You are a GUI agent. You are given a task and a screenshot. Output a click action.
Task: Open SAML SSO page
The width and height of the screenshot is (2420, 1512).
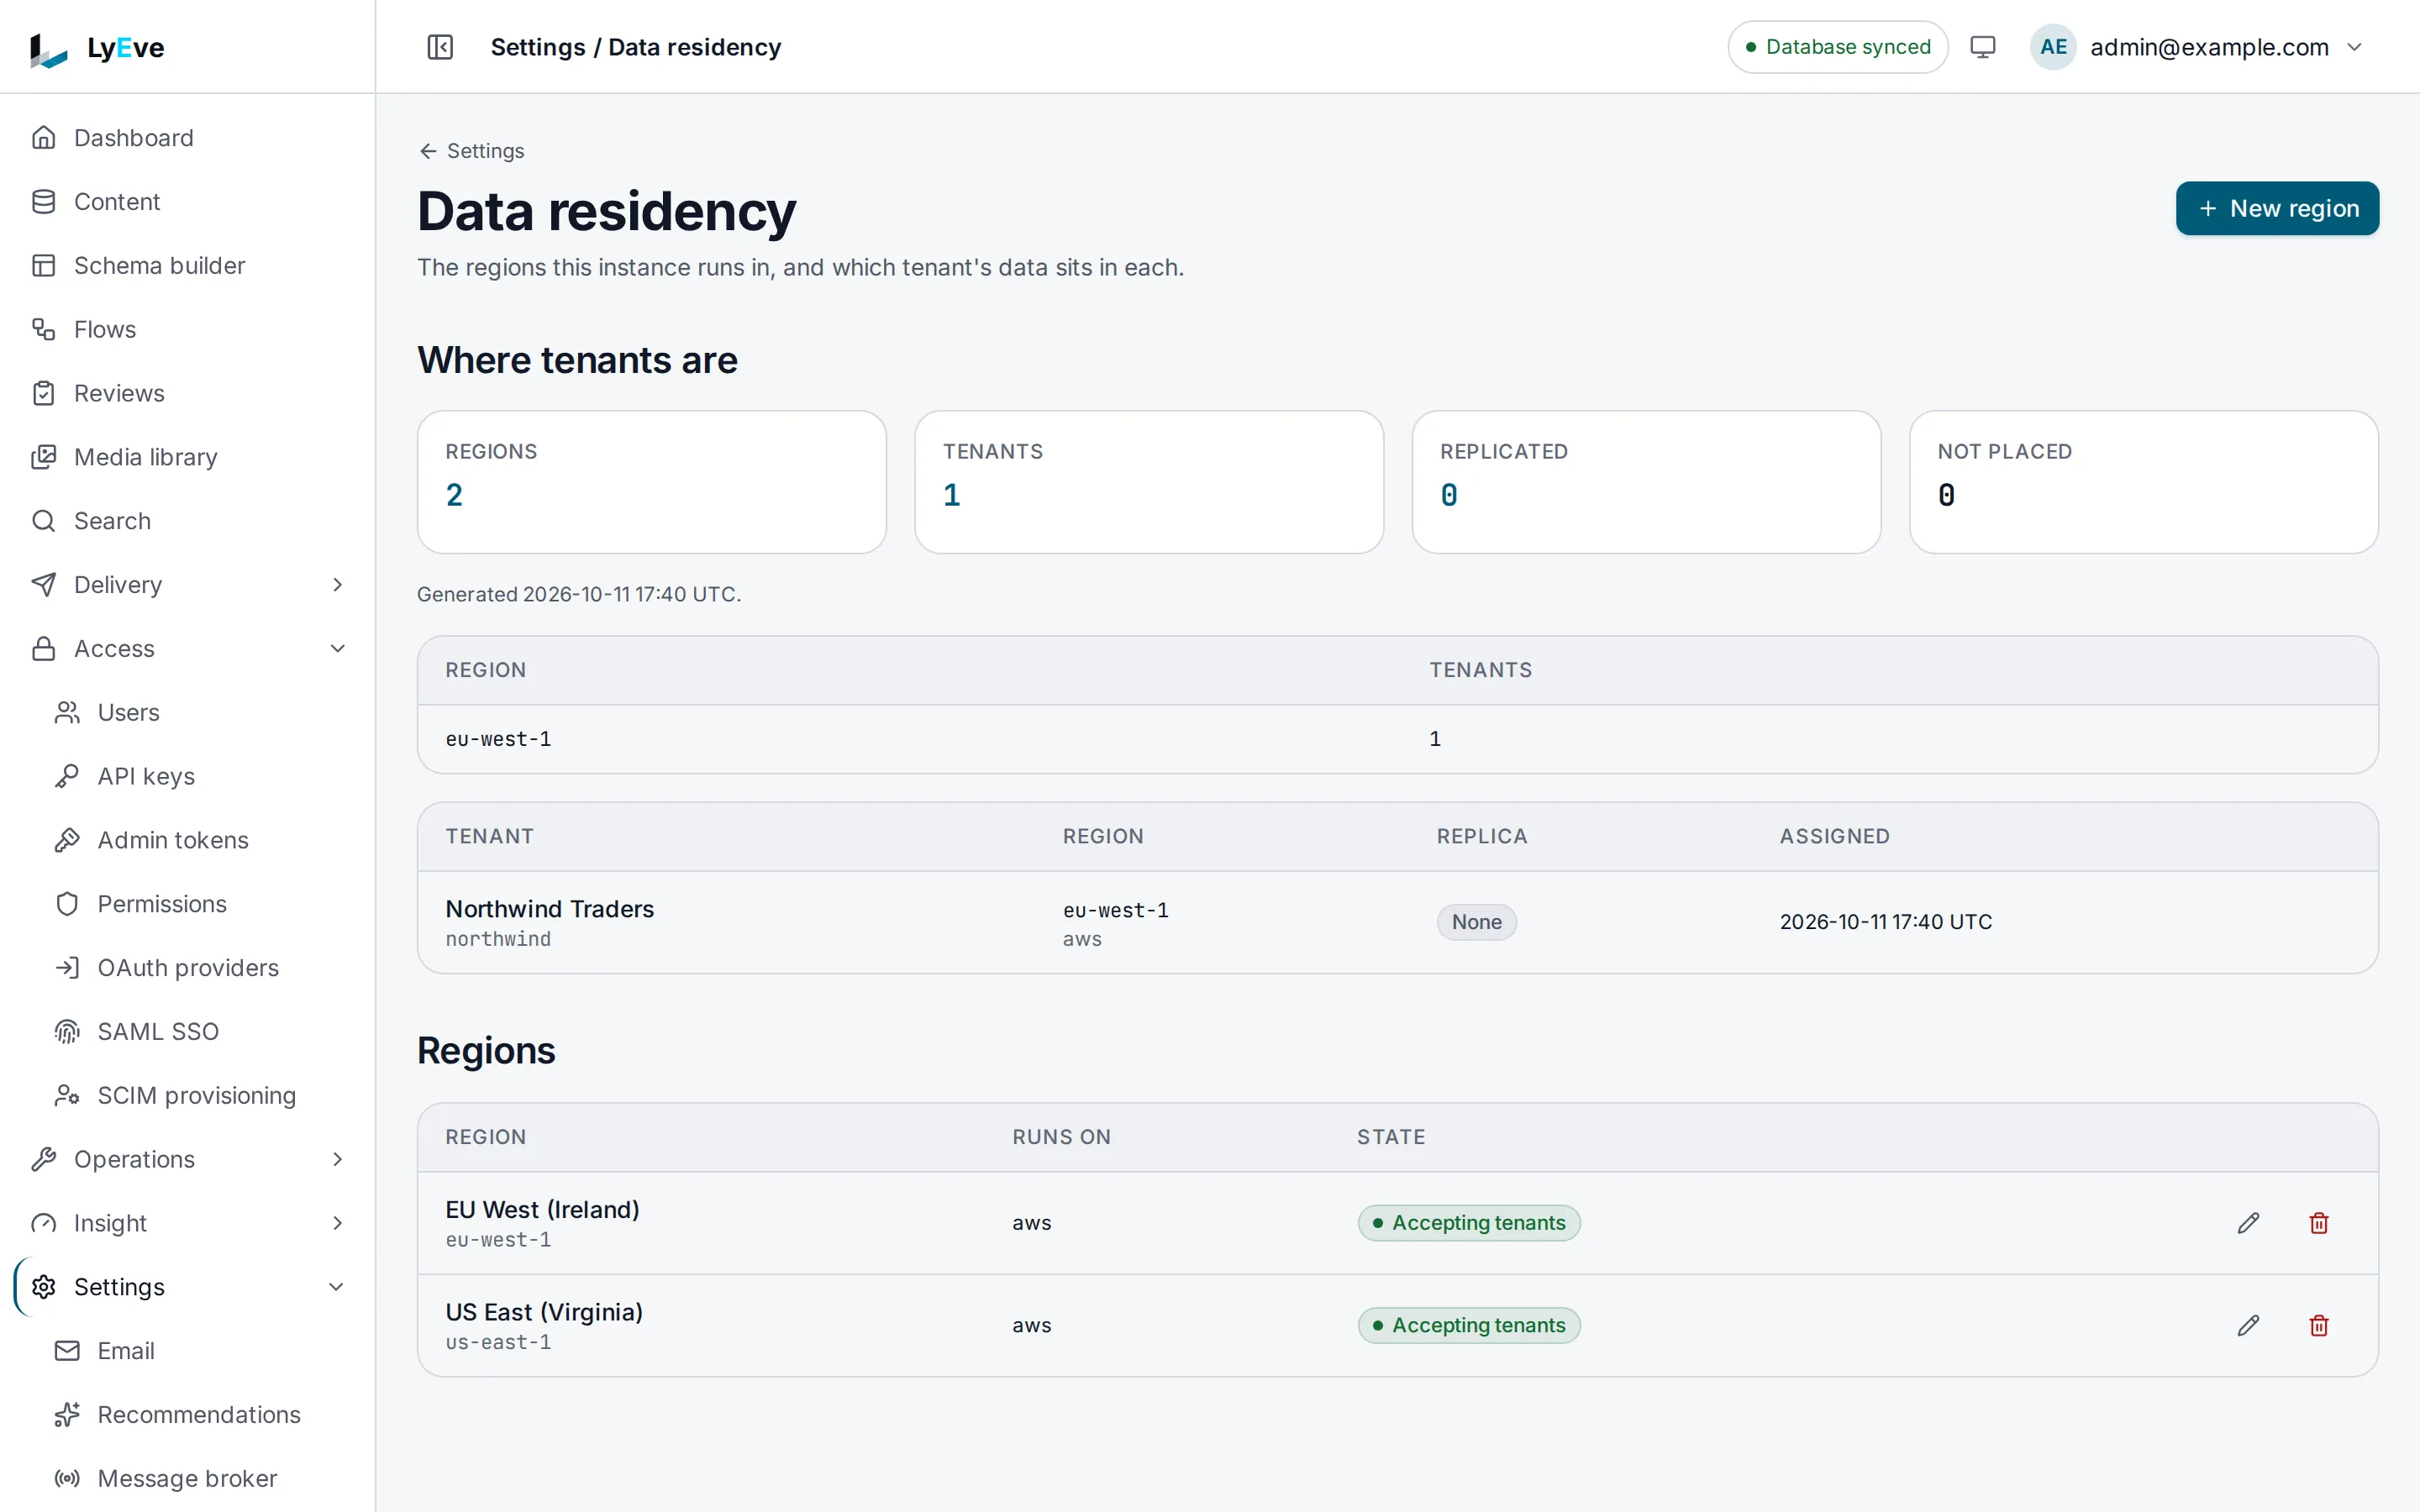[198, 1032]
